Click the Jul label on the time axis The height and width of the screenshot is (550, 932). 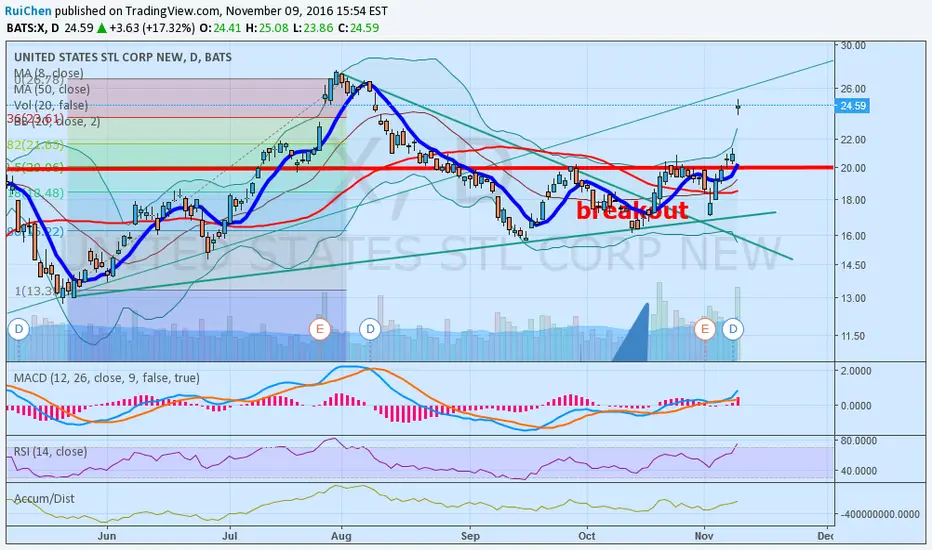[229, 536]
